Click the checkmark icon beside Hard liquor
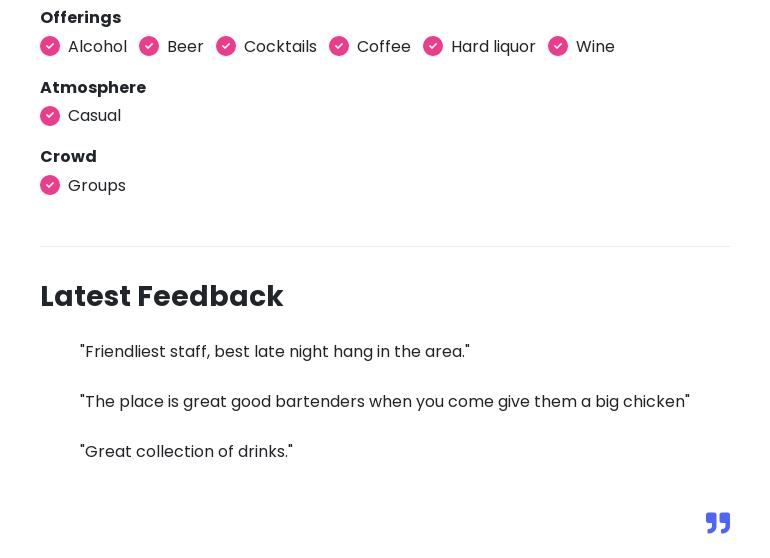This screenshot has width=770, height=558. [433, 47]
